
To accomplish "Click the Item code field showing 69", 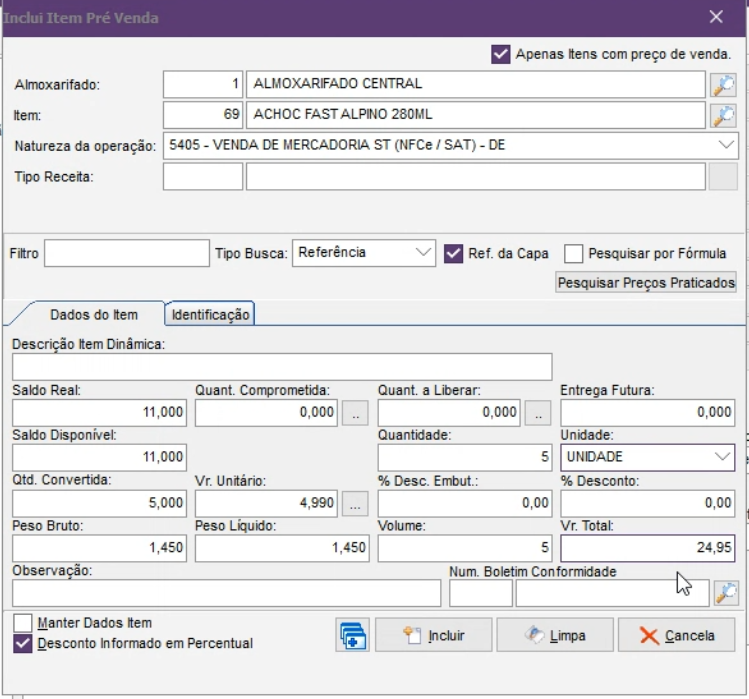I will [203, 115].
